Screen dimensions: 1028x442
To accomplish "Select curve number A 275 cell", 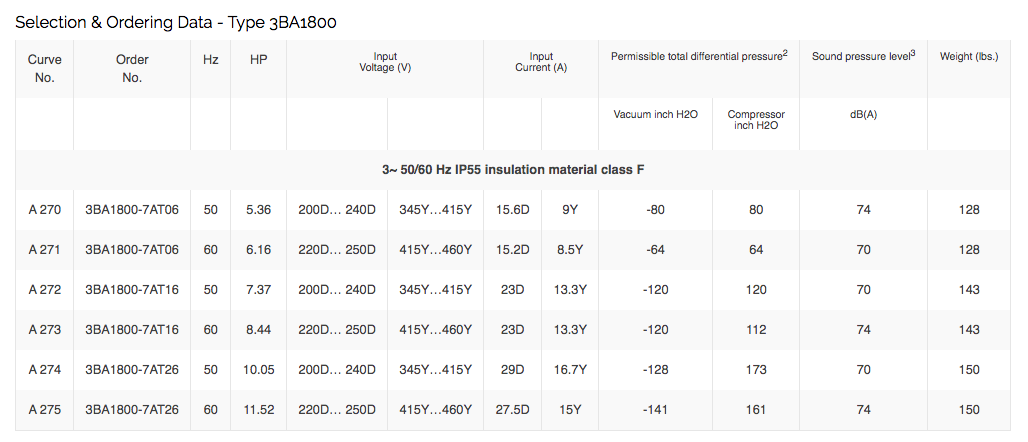I will [45, 410].
